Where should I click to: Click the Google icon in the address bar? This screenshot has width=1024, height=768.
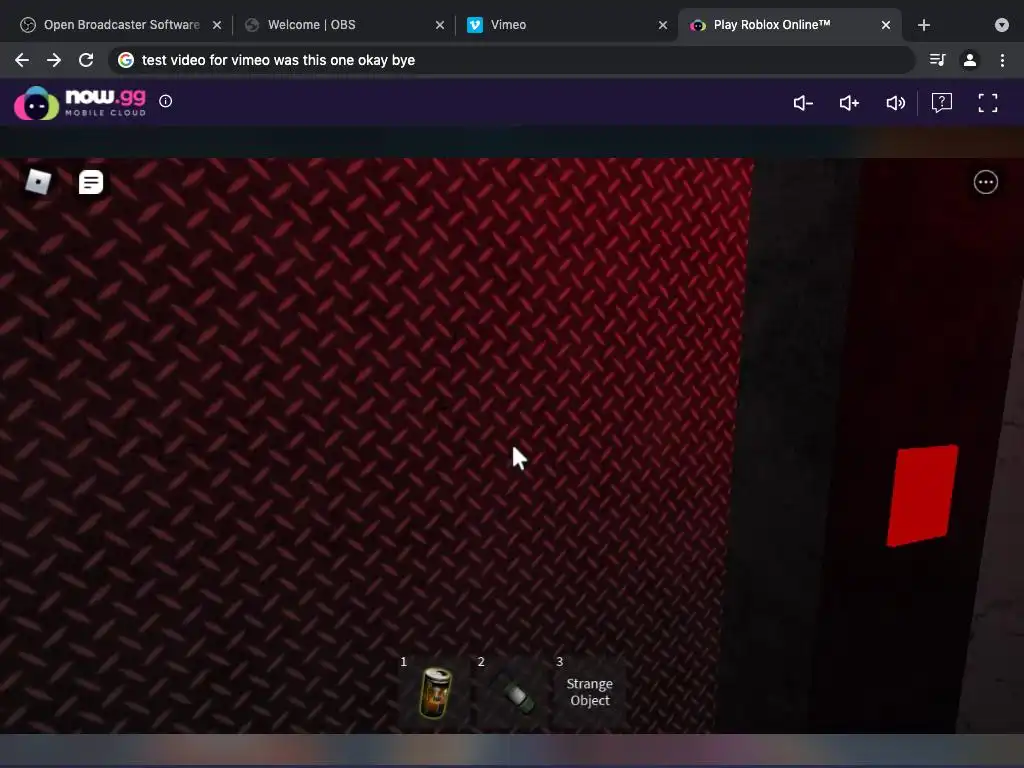click(125, 60)
